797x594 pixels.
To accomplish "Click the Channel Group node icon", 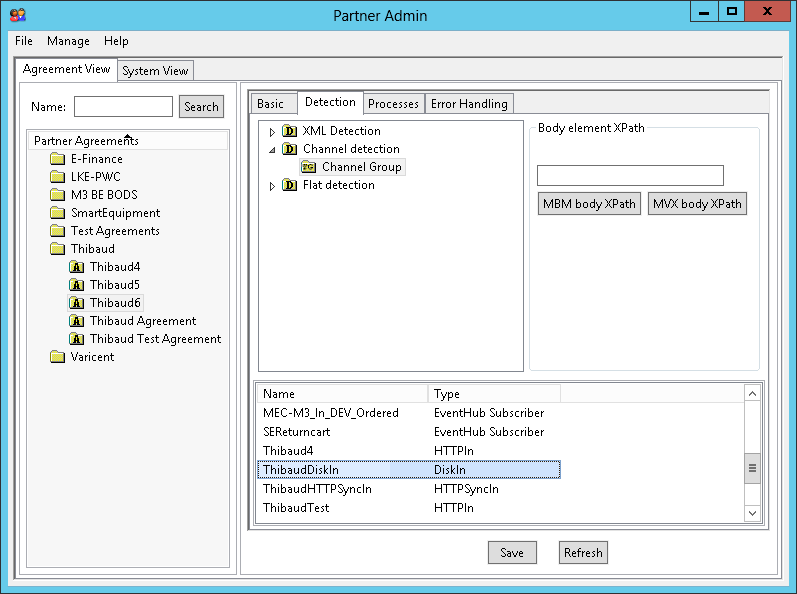I will click(308, 167).
